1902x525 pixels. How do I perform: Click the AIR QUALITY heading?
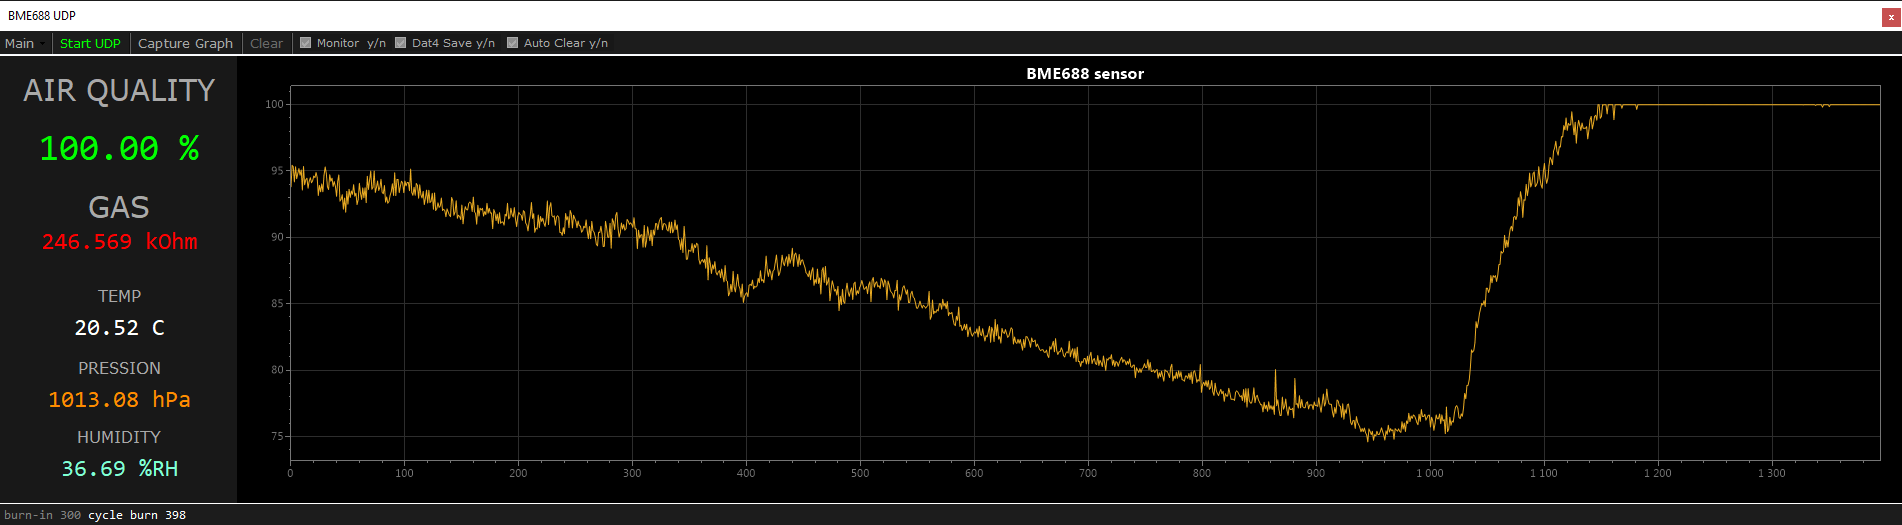tap(119, 90)
